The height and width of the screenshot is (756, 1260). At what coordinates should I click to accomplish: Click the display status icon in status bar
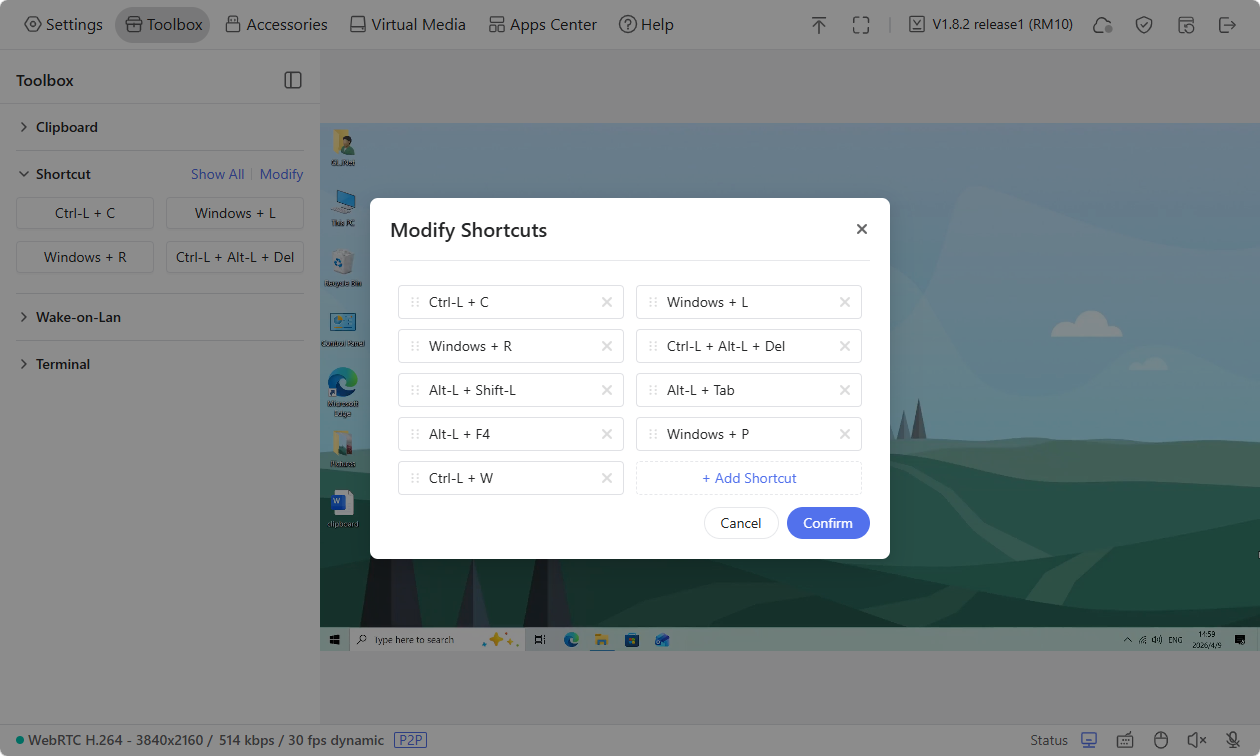click(x=1089, y=740)
